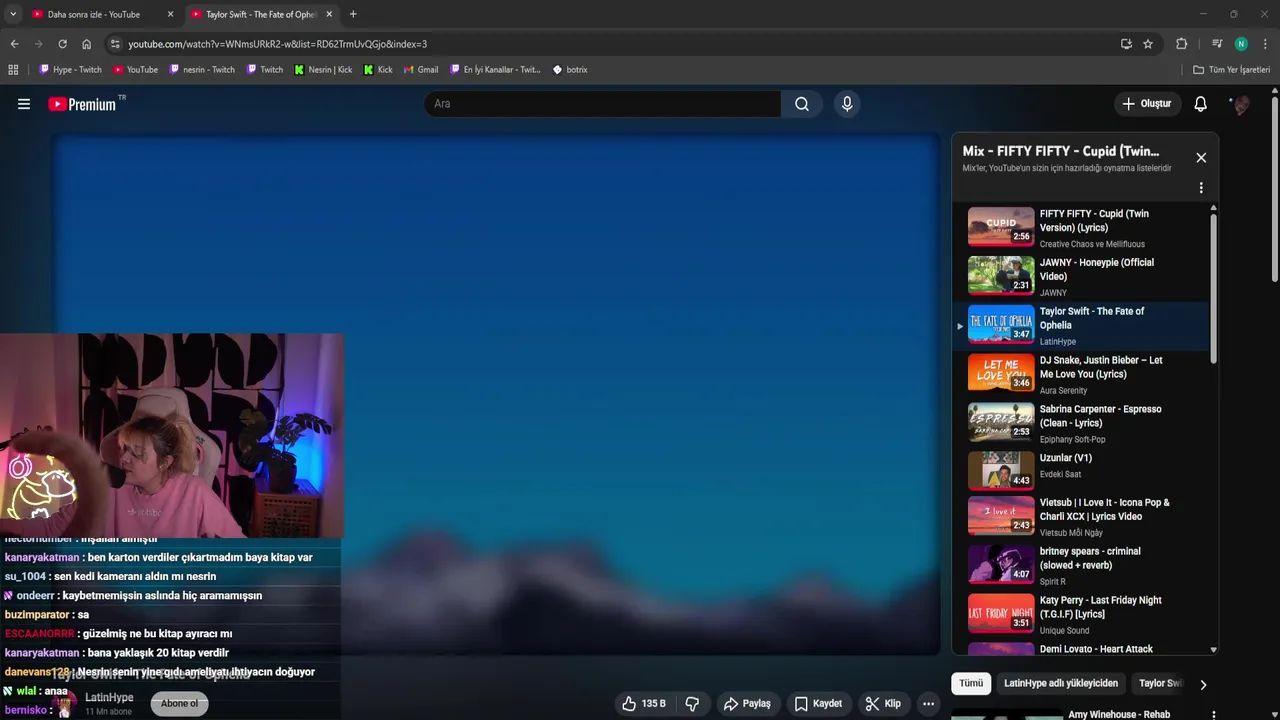Viewport: 1280px width, 720px height.
Task: Open Tüm Yer İşaretleri folder
Action: pyautogui.click(x=1231, y=70)
